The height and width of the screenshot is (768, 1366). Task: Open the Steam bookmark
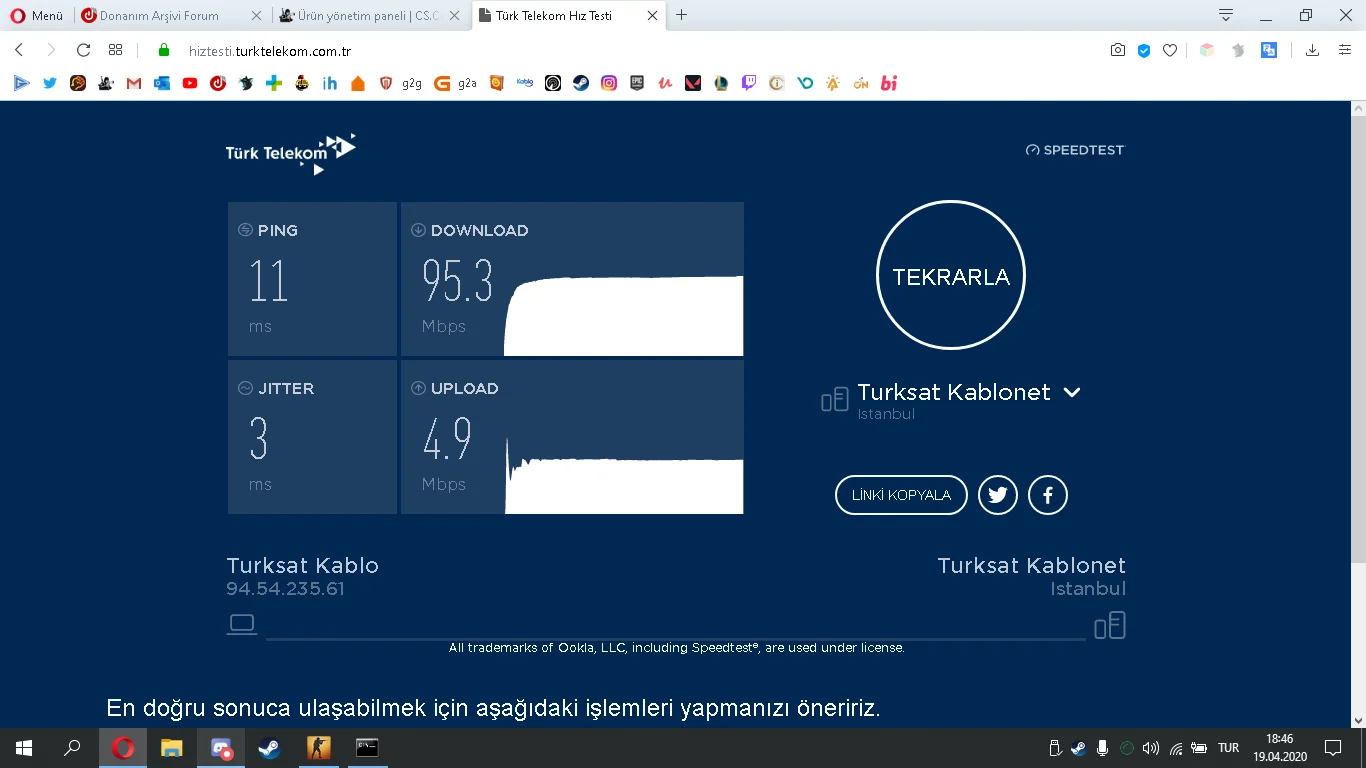(580, 83)
